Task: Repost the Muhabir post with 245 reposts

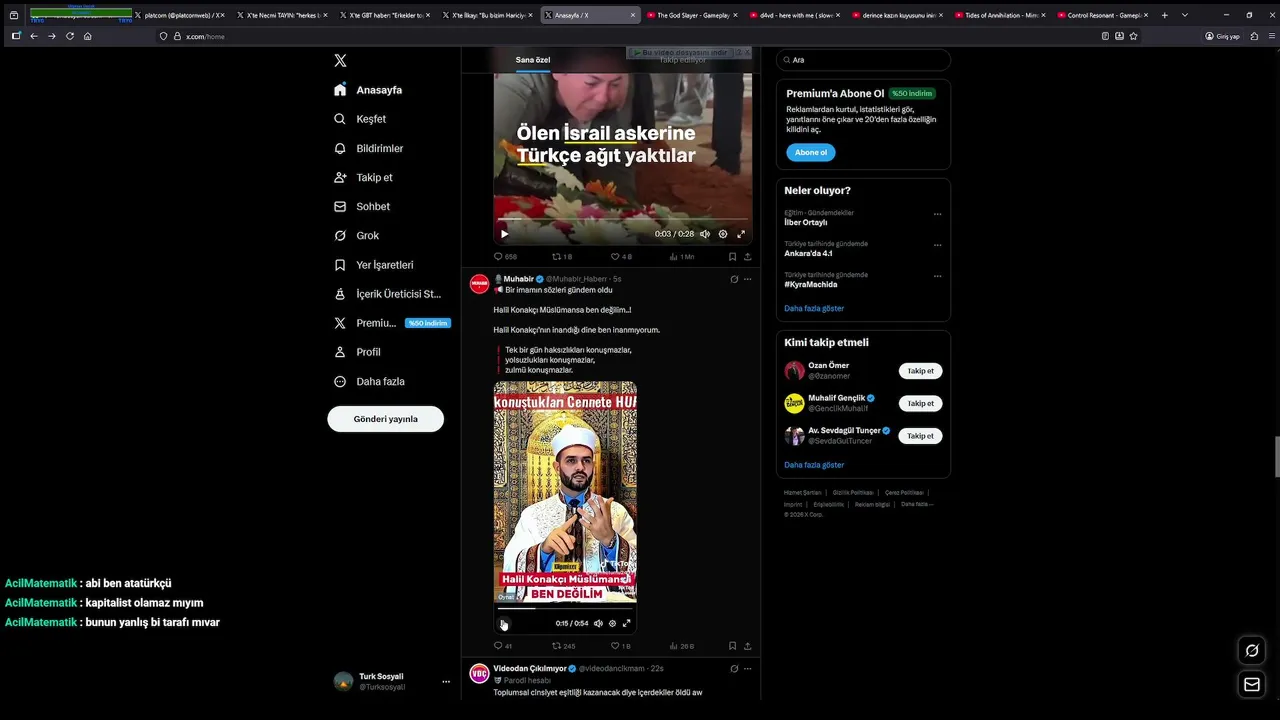Action: click(563, 646)
